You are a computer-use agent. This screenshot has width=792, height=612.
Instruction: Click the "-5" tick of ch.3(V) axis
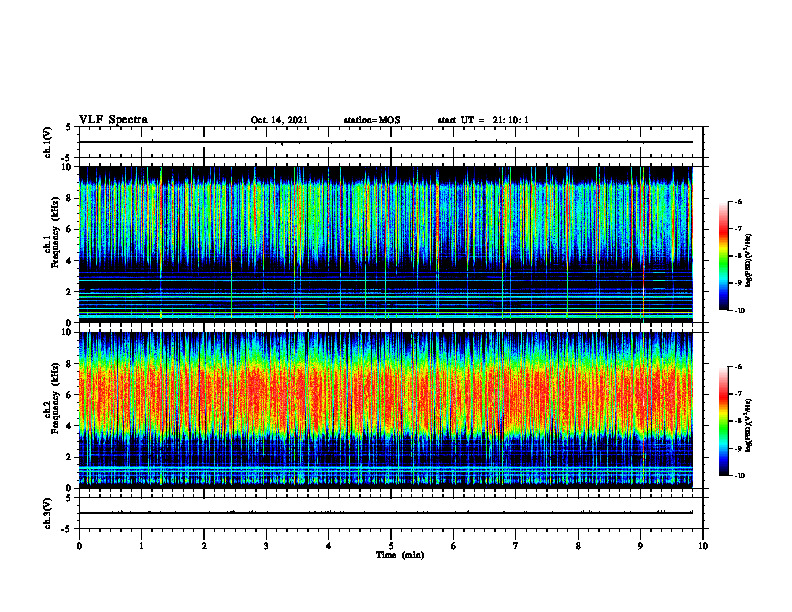coord(68,529)
